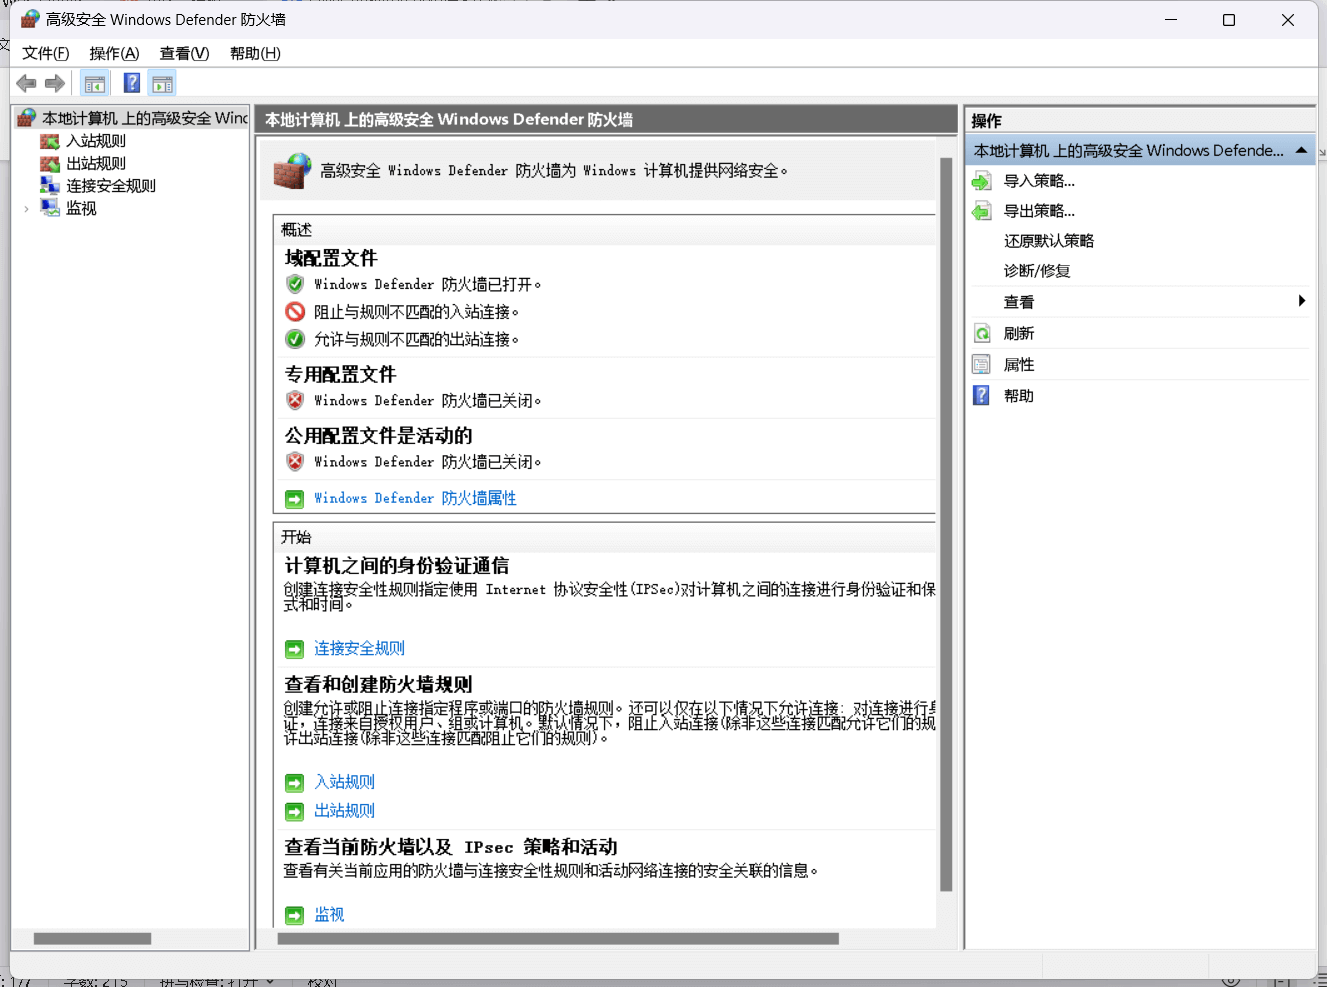Click the 域配置文件 heading
Image resolution: width=1327 pixels, height=987 pixels.
pyautogui.click(x=331, y=258)
